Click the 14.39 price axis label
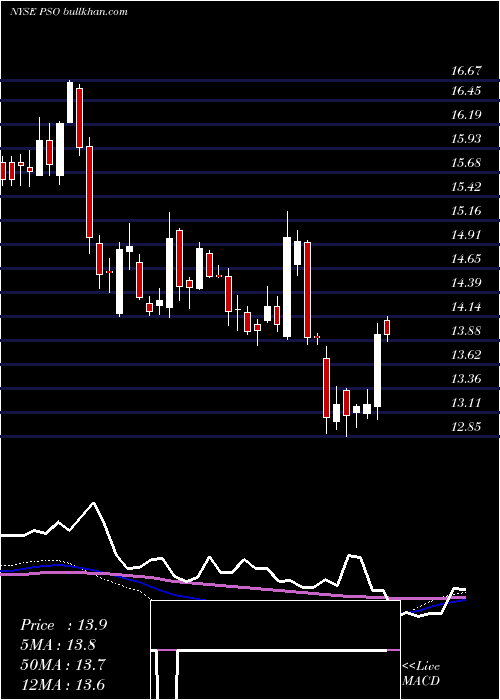This screenshot has width=500, height=700. [466, 283]
